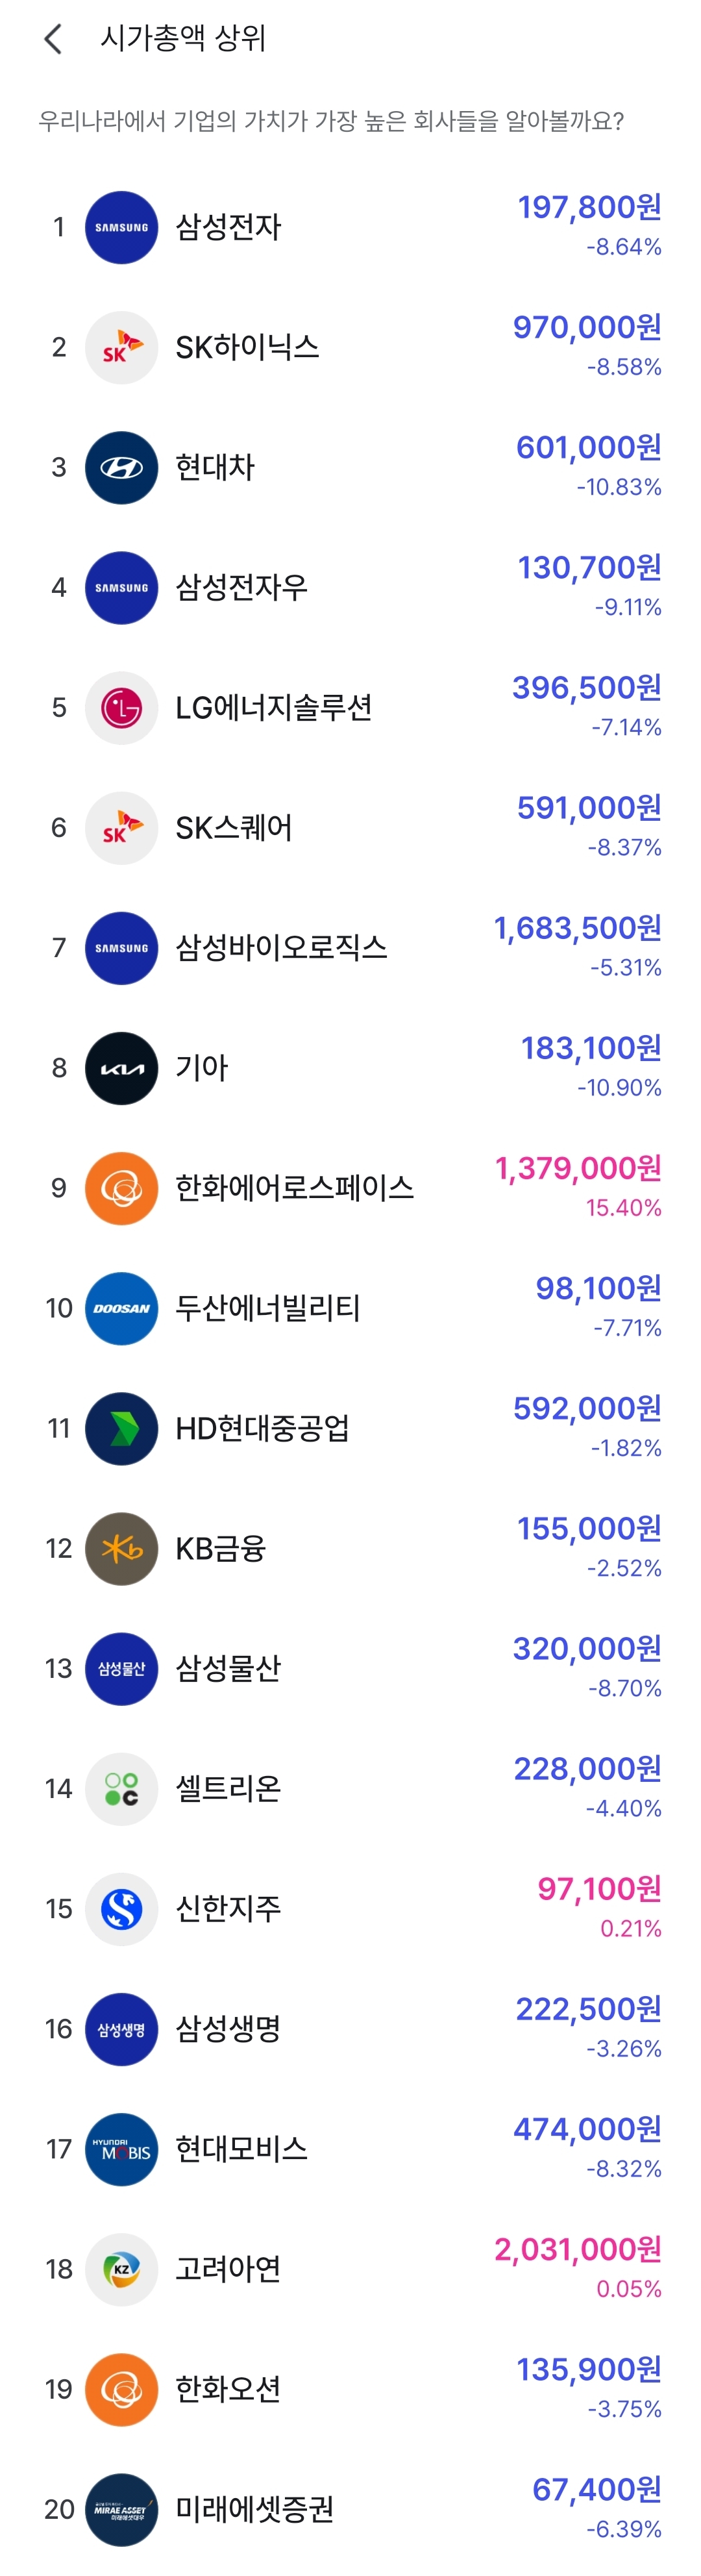701x2576 pixels.
Task: Open HD현대중공업 stock name
Action: pyautogui.click(x=262, y=1428)
